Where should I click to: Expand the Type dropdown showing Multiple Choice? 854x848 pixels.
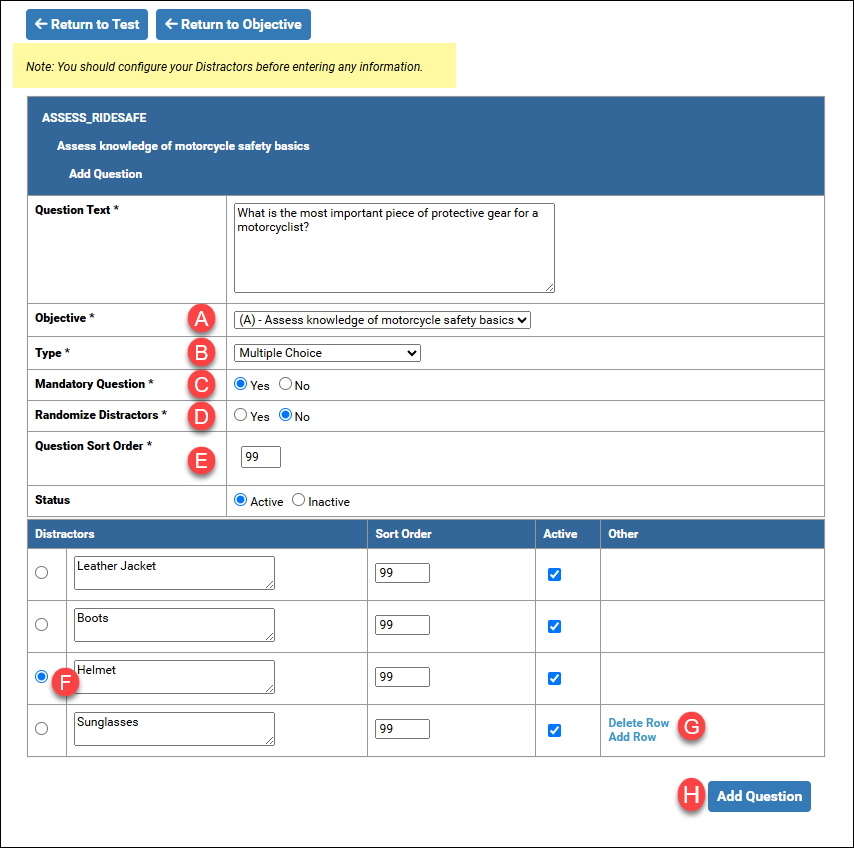[327, 353]
